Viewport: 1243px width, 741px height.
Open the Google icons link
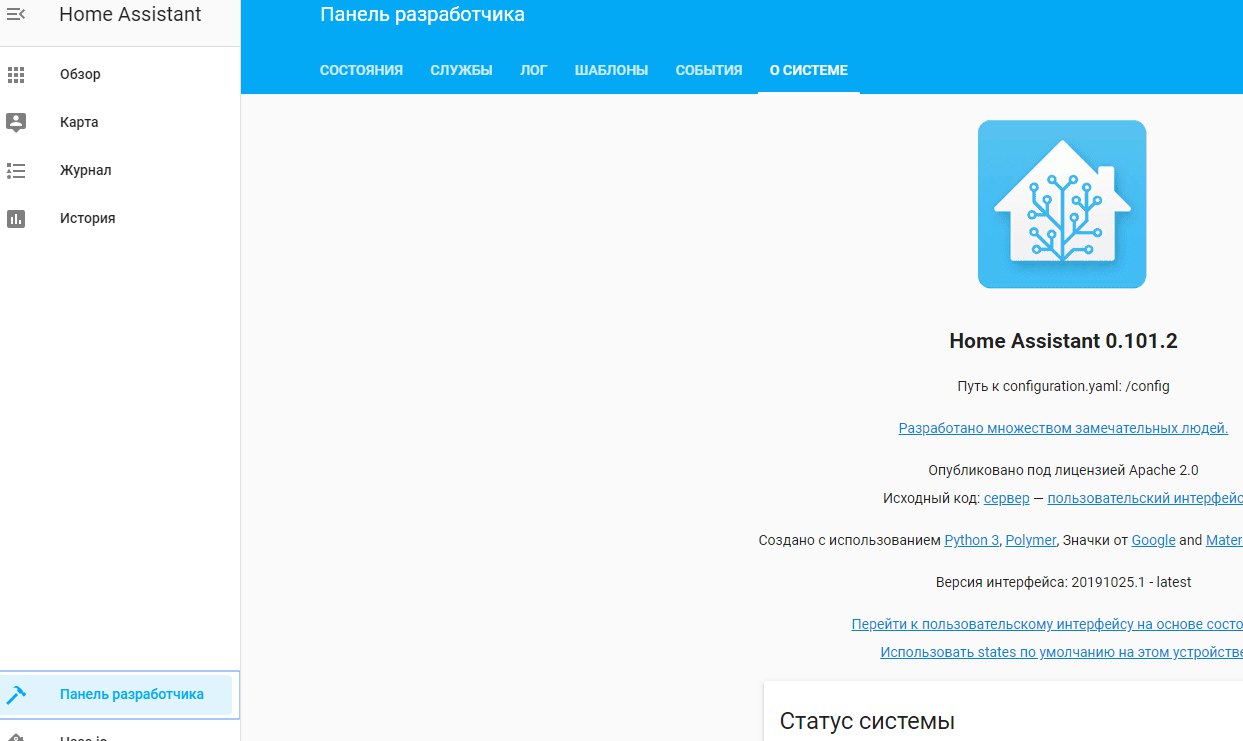pyautogui.click(x=1153, y=540)
